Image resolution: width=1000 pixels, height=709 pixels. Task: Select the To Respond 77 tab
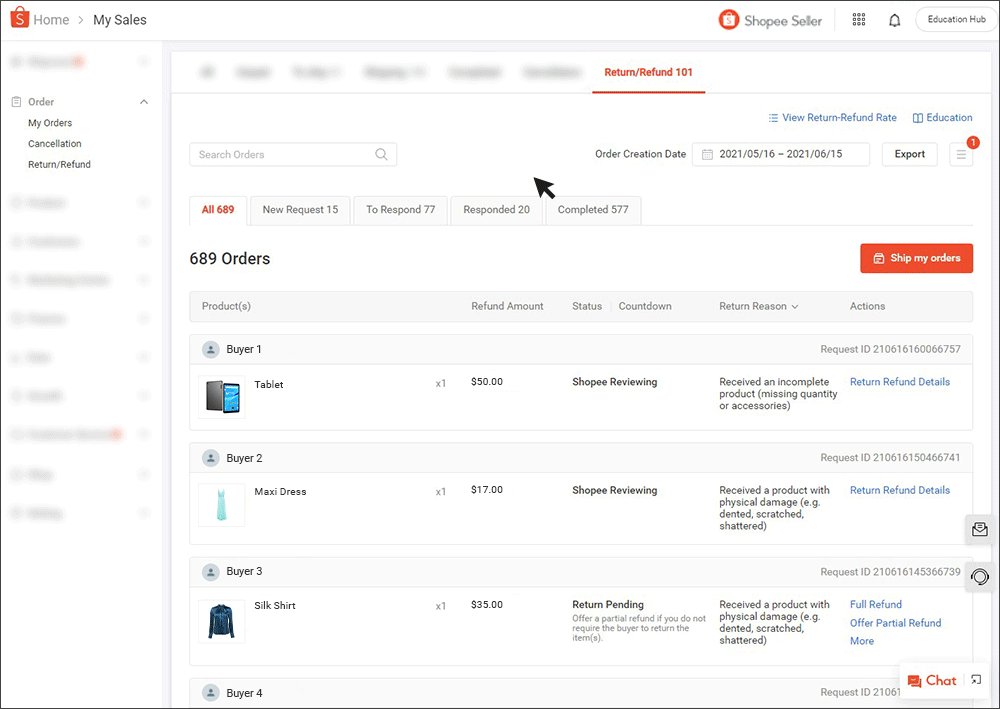400,210
